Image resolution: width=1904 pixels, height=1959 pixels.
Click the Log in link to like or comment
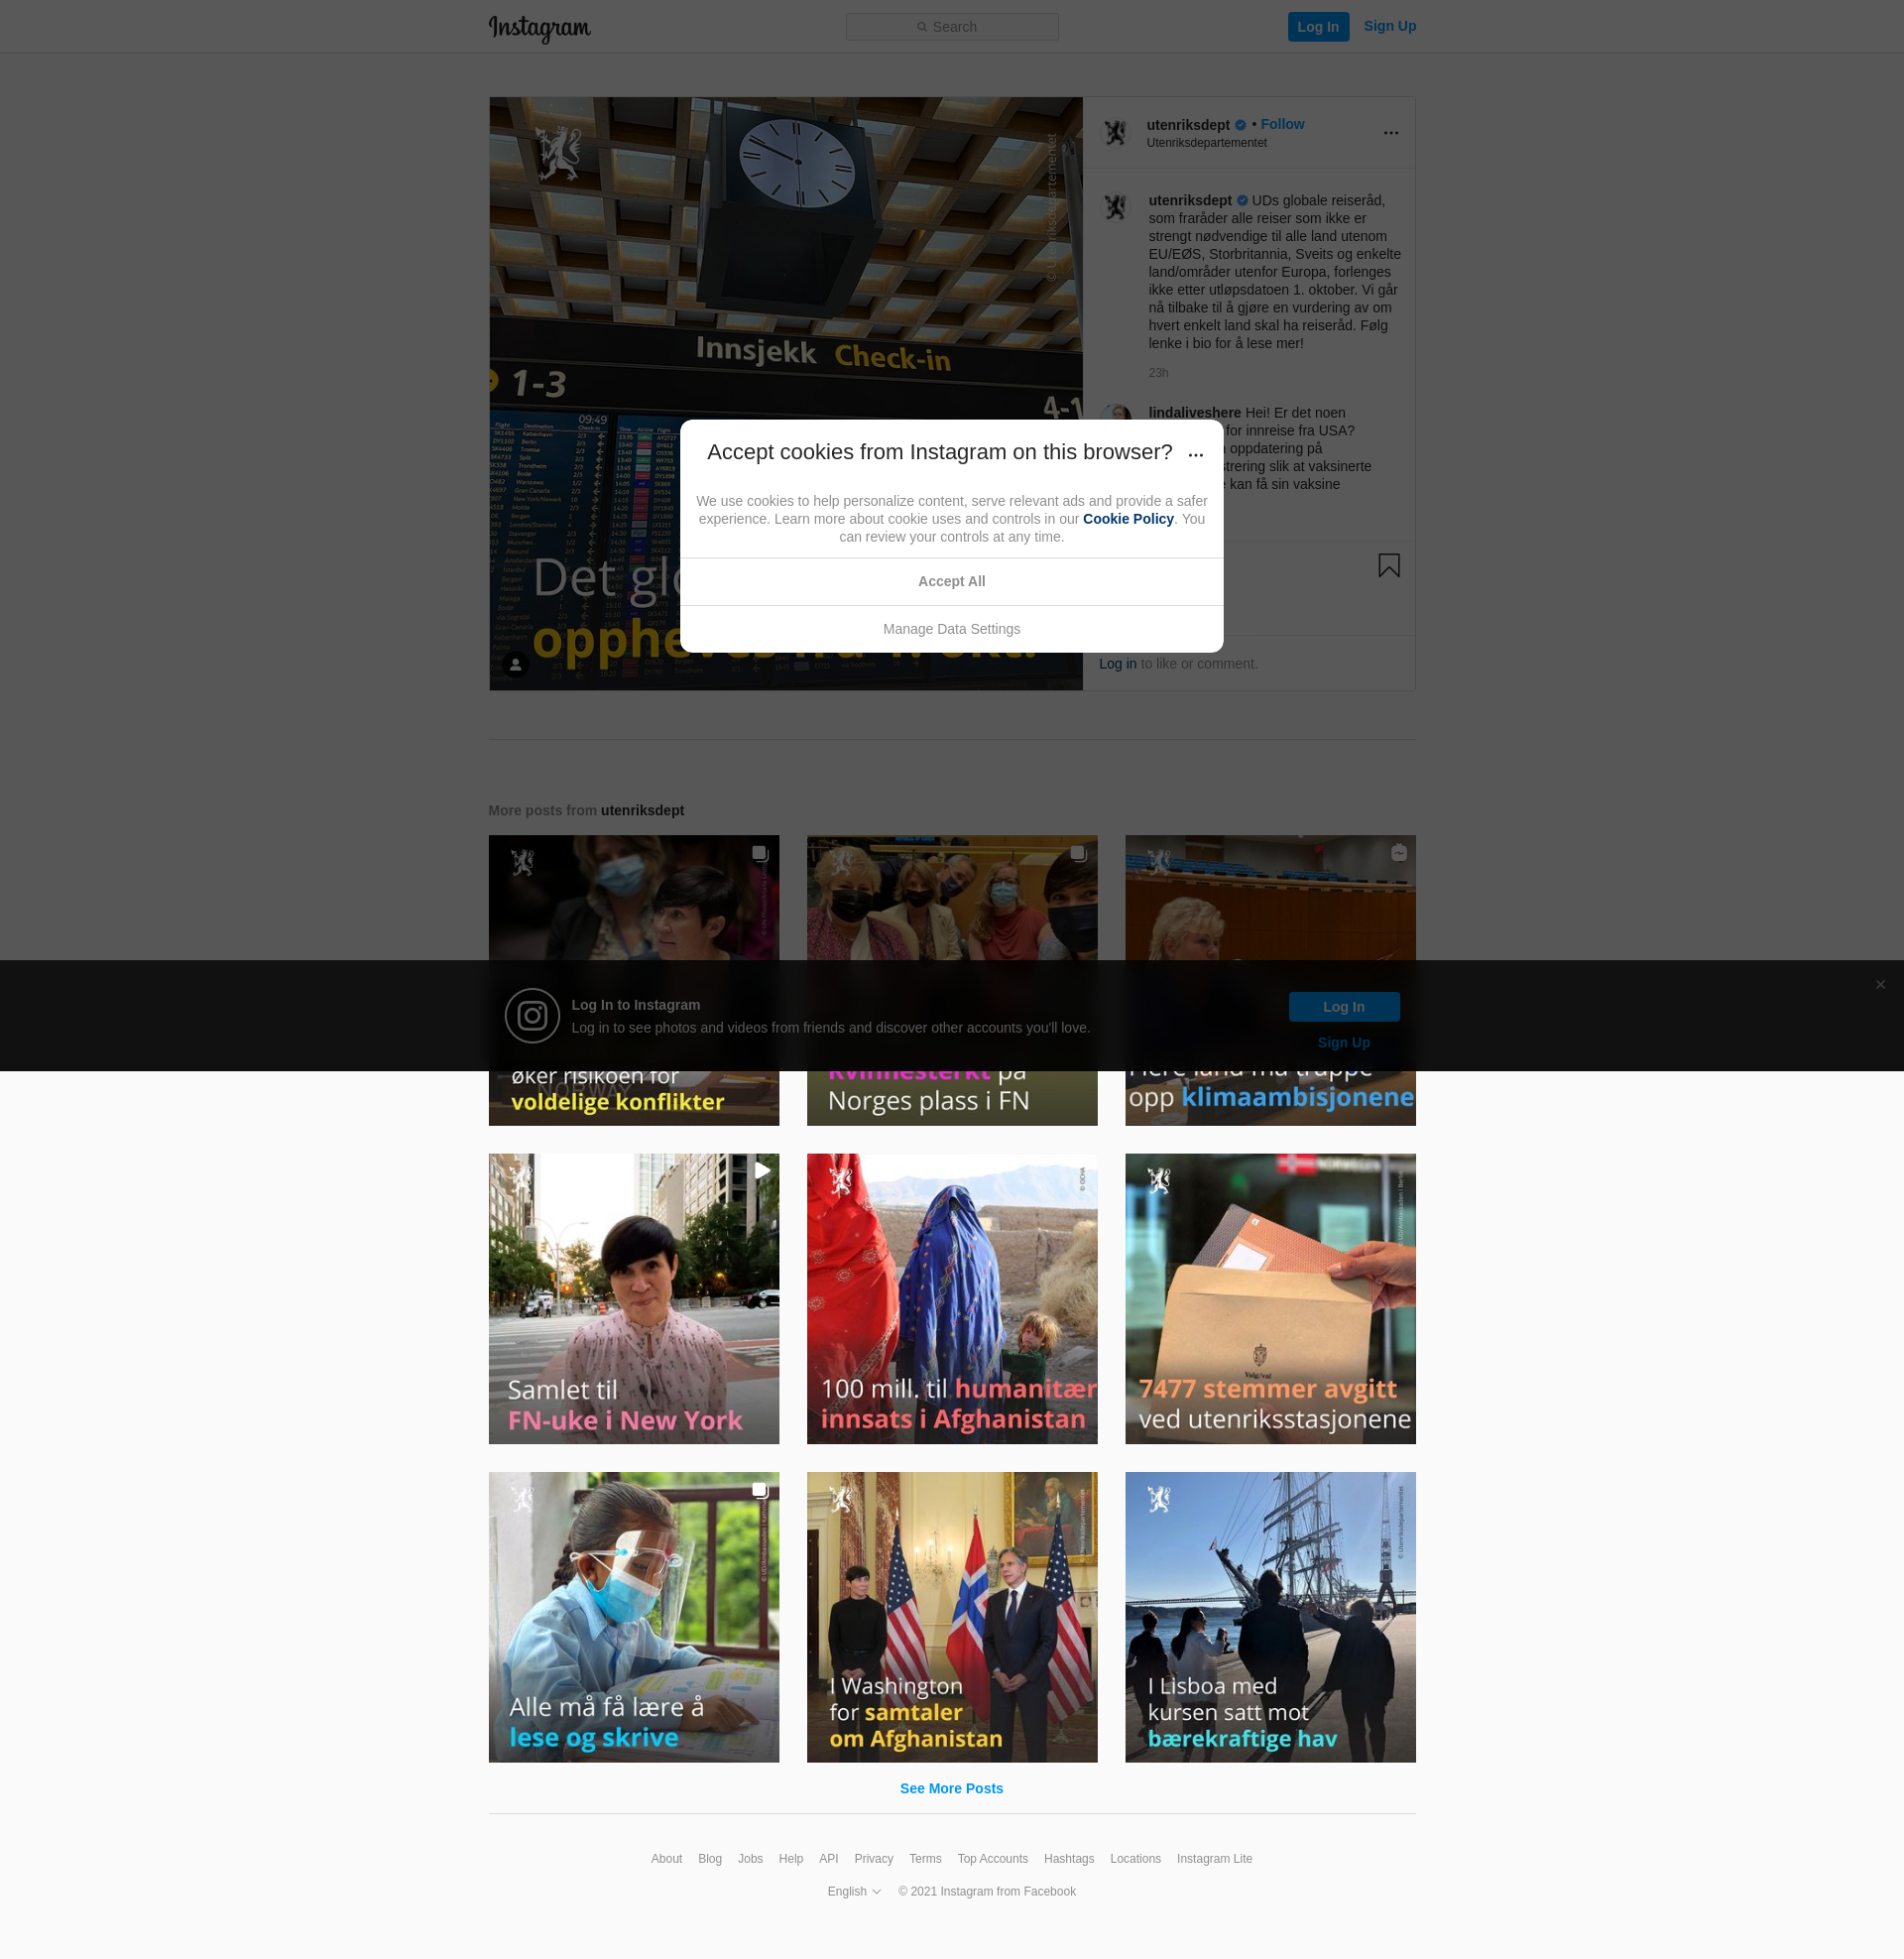coord(1117,664)
